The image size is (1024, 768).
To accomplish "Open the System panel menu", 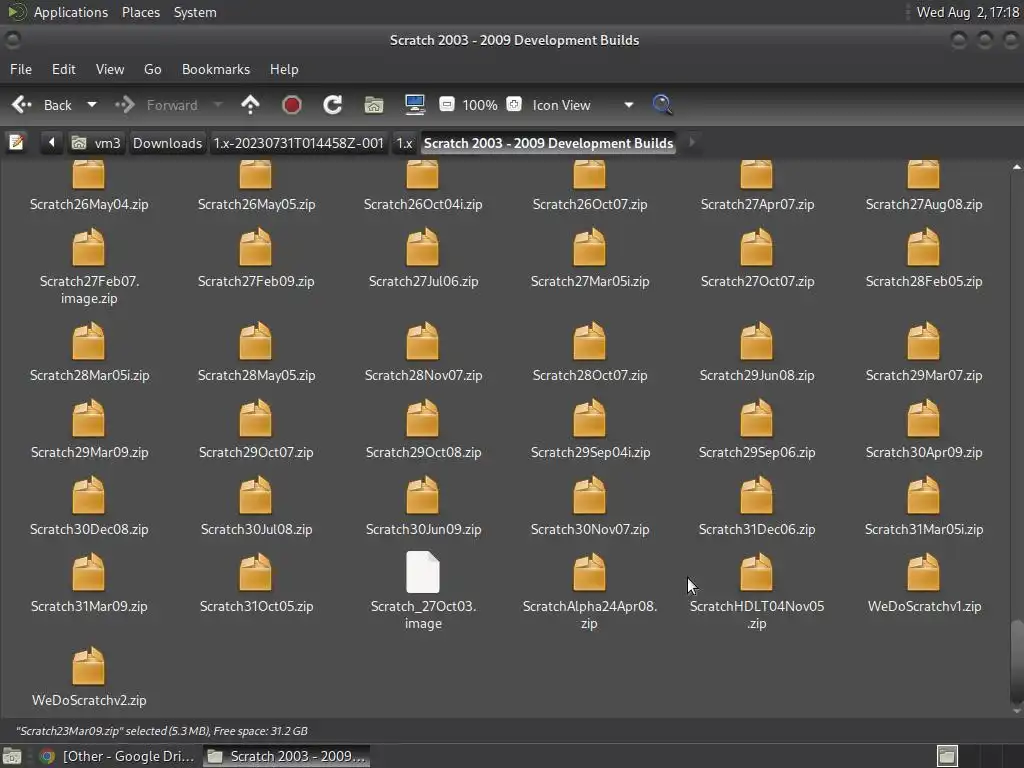I will point(195,12).
